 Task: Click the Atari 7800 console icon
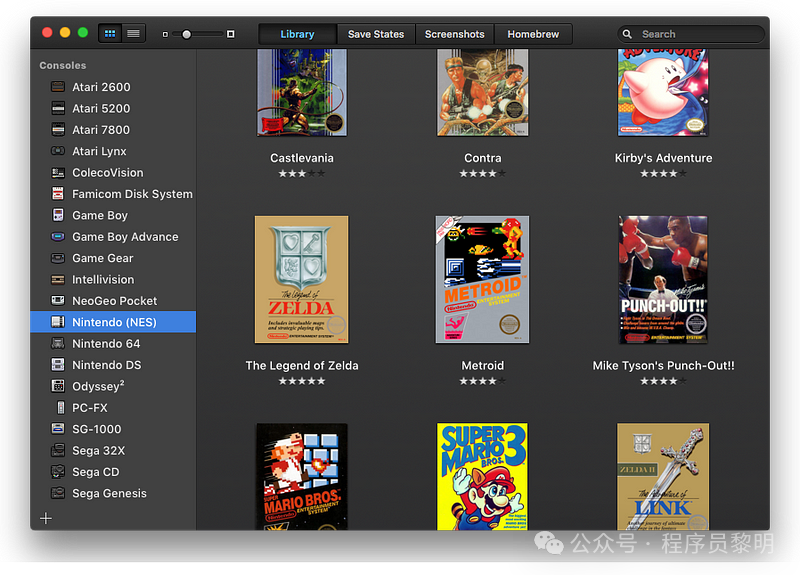[58, 130]
